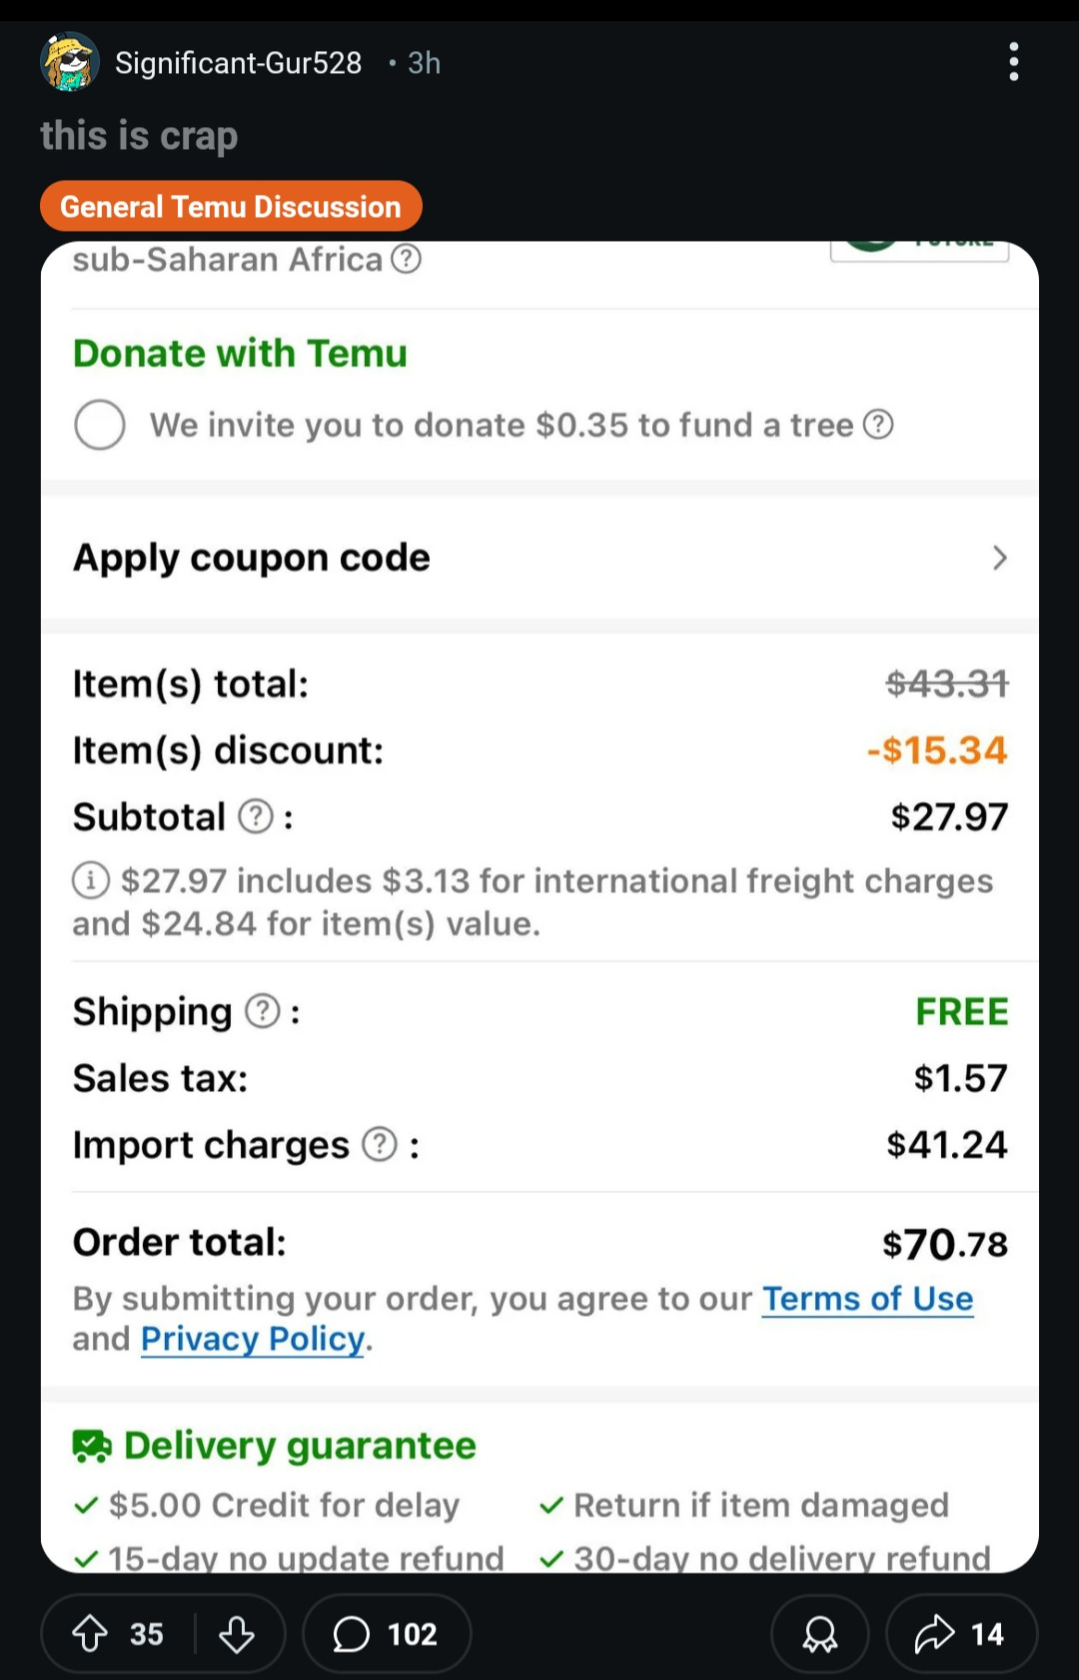Tap help icon after fund a tree

[878, 425]
